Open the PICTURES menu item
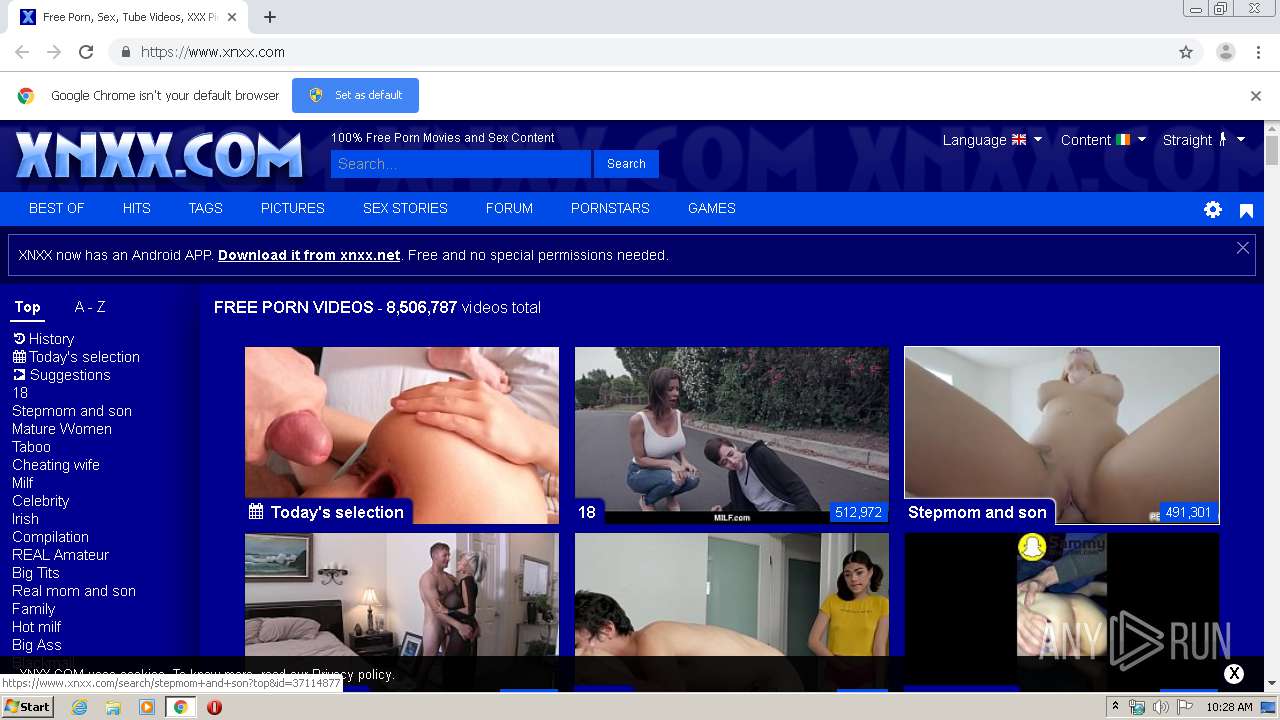 (293, 209)
